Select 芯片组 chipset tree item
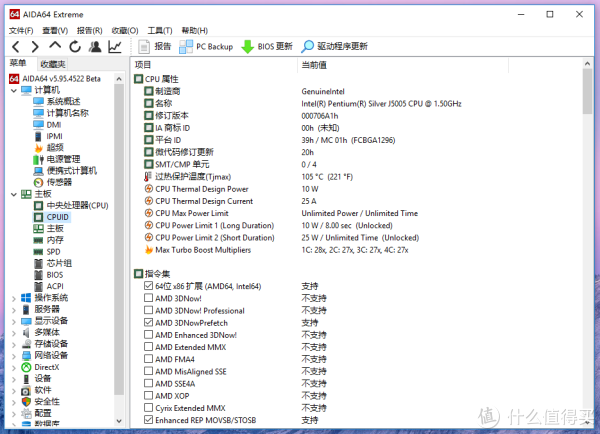 tap(53, 263)
